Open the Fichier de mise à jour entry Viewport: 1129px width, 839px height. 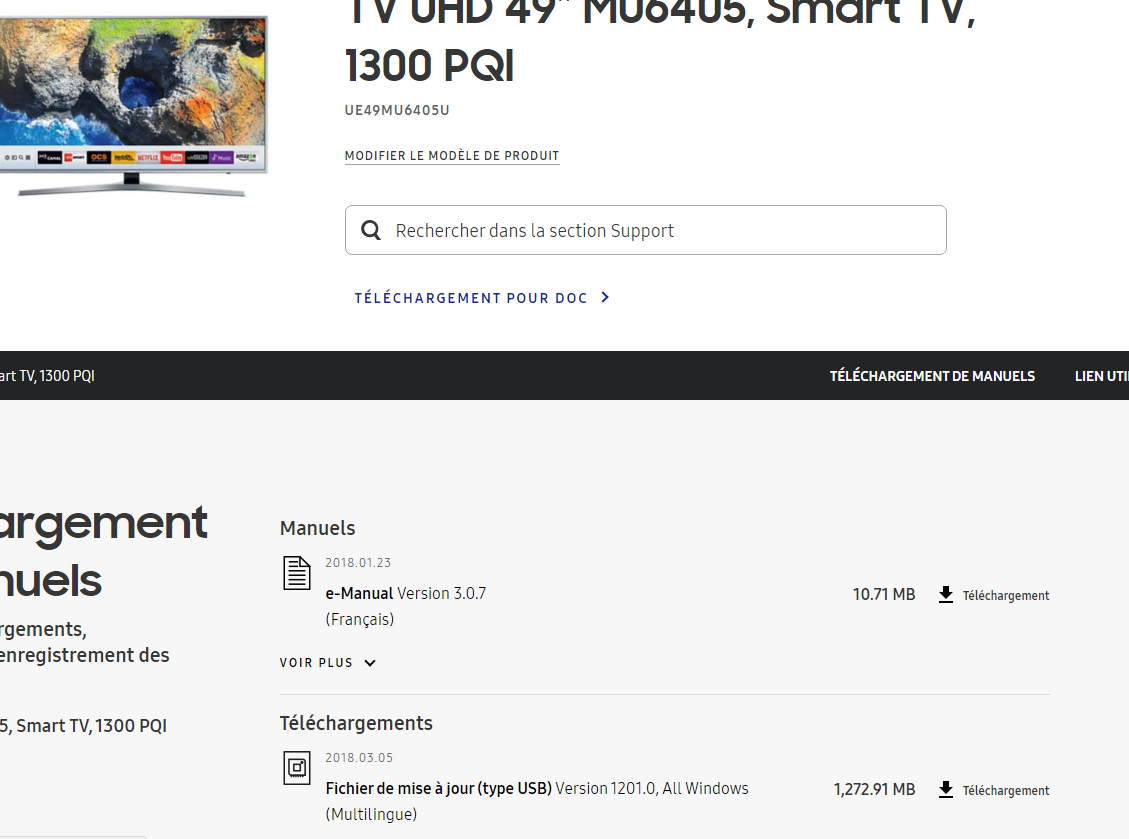438,789
